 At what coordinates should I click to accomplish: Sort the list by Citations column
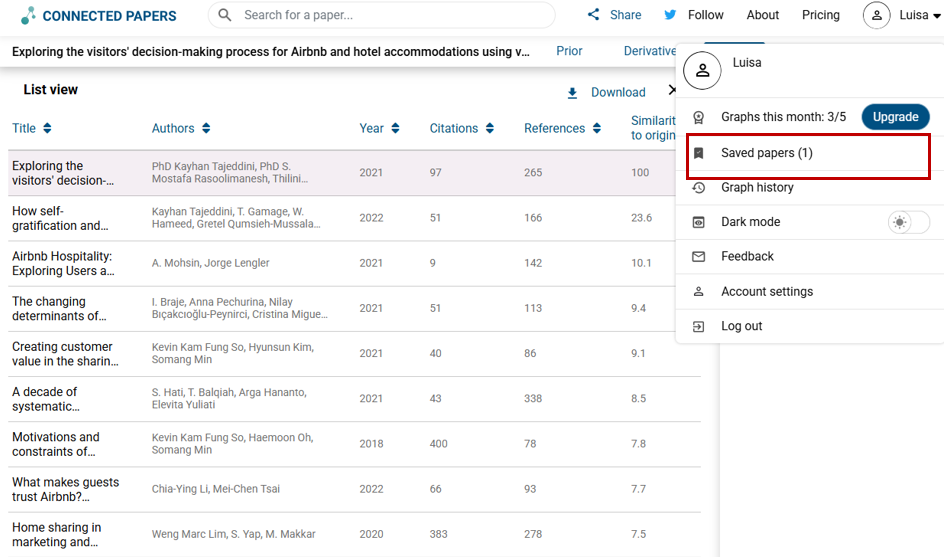pos(461,128)
